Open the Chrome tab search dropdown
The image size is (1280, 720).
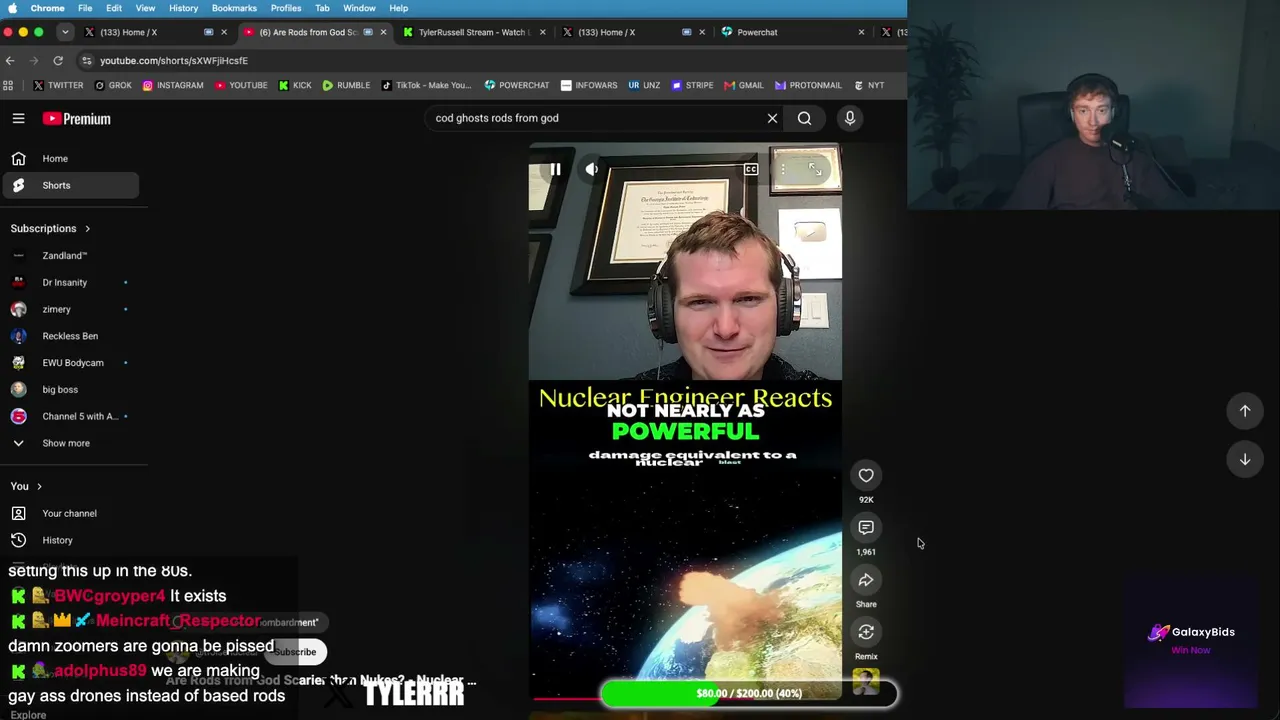point(65,32)
